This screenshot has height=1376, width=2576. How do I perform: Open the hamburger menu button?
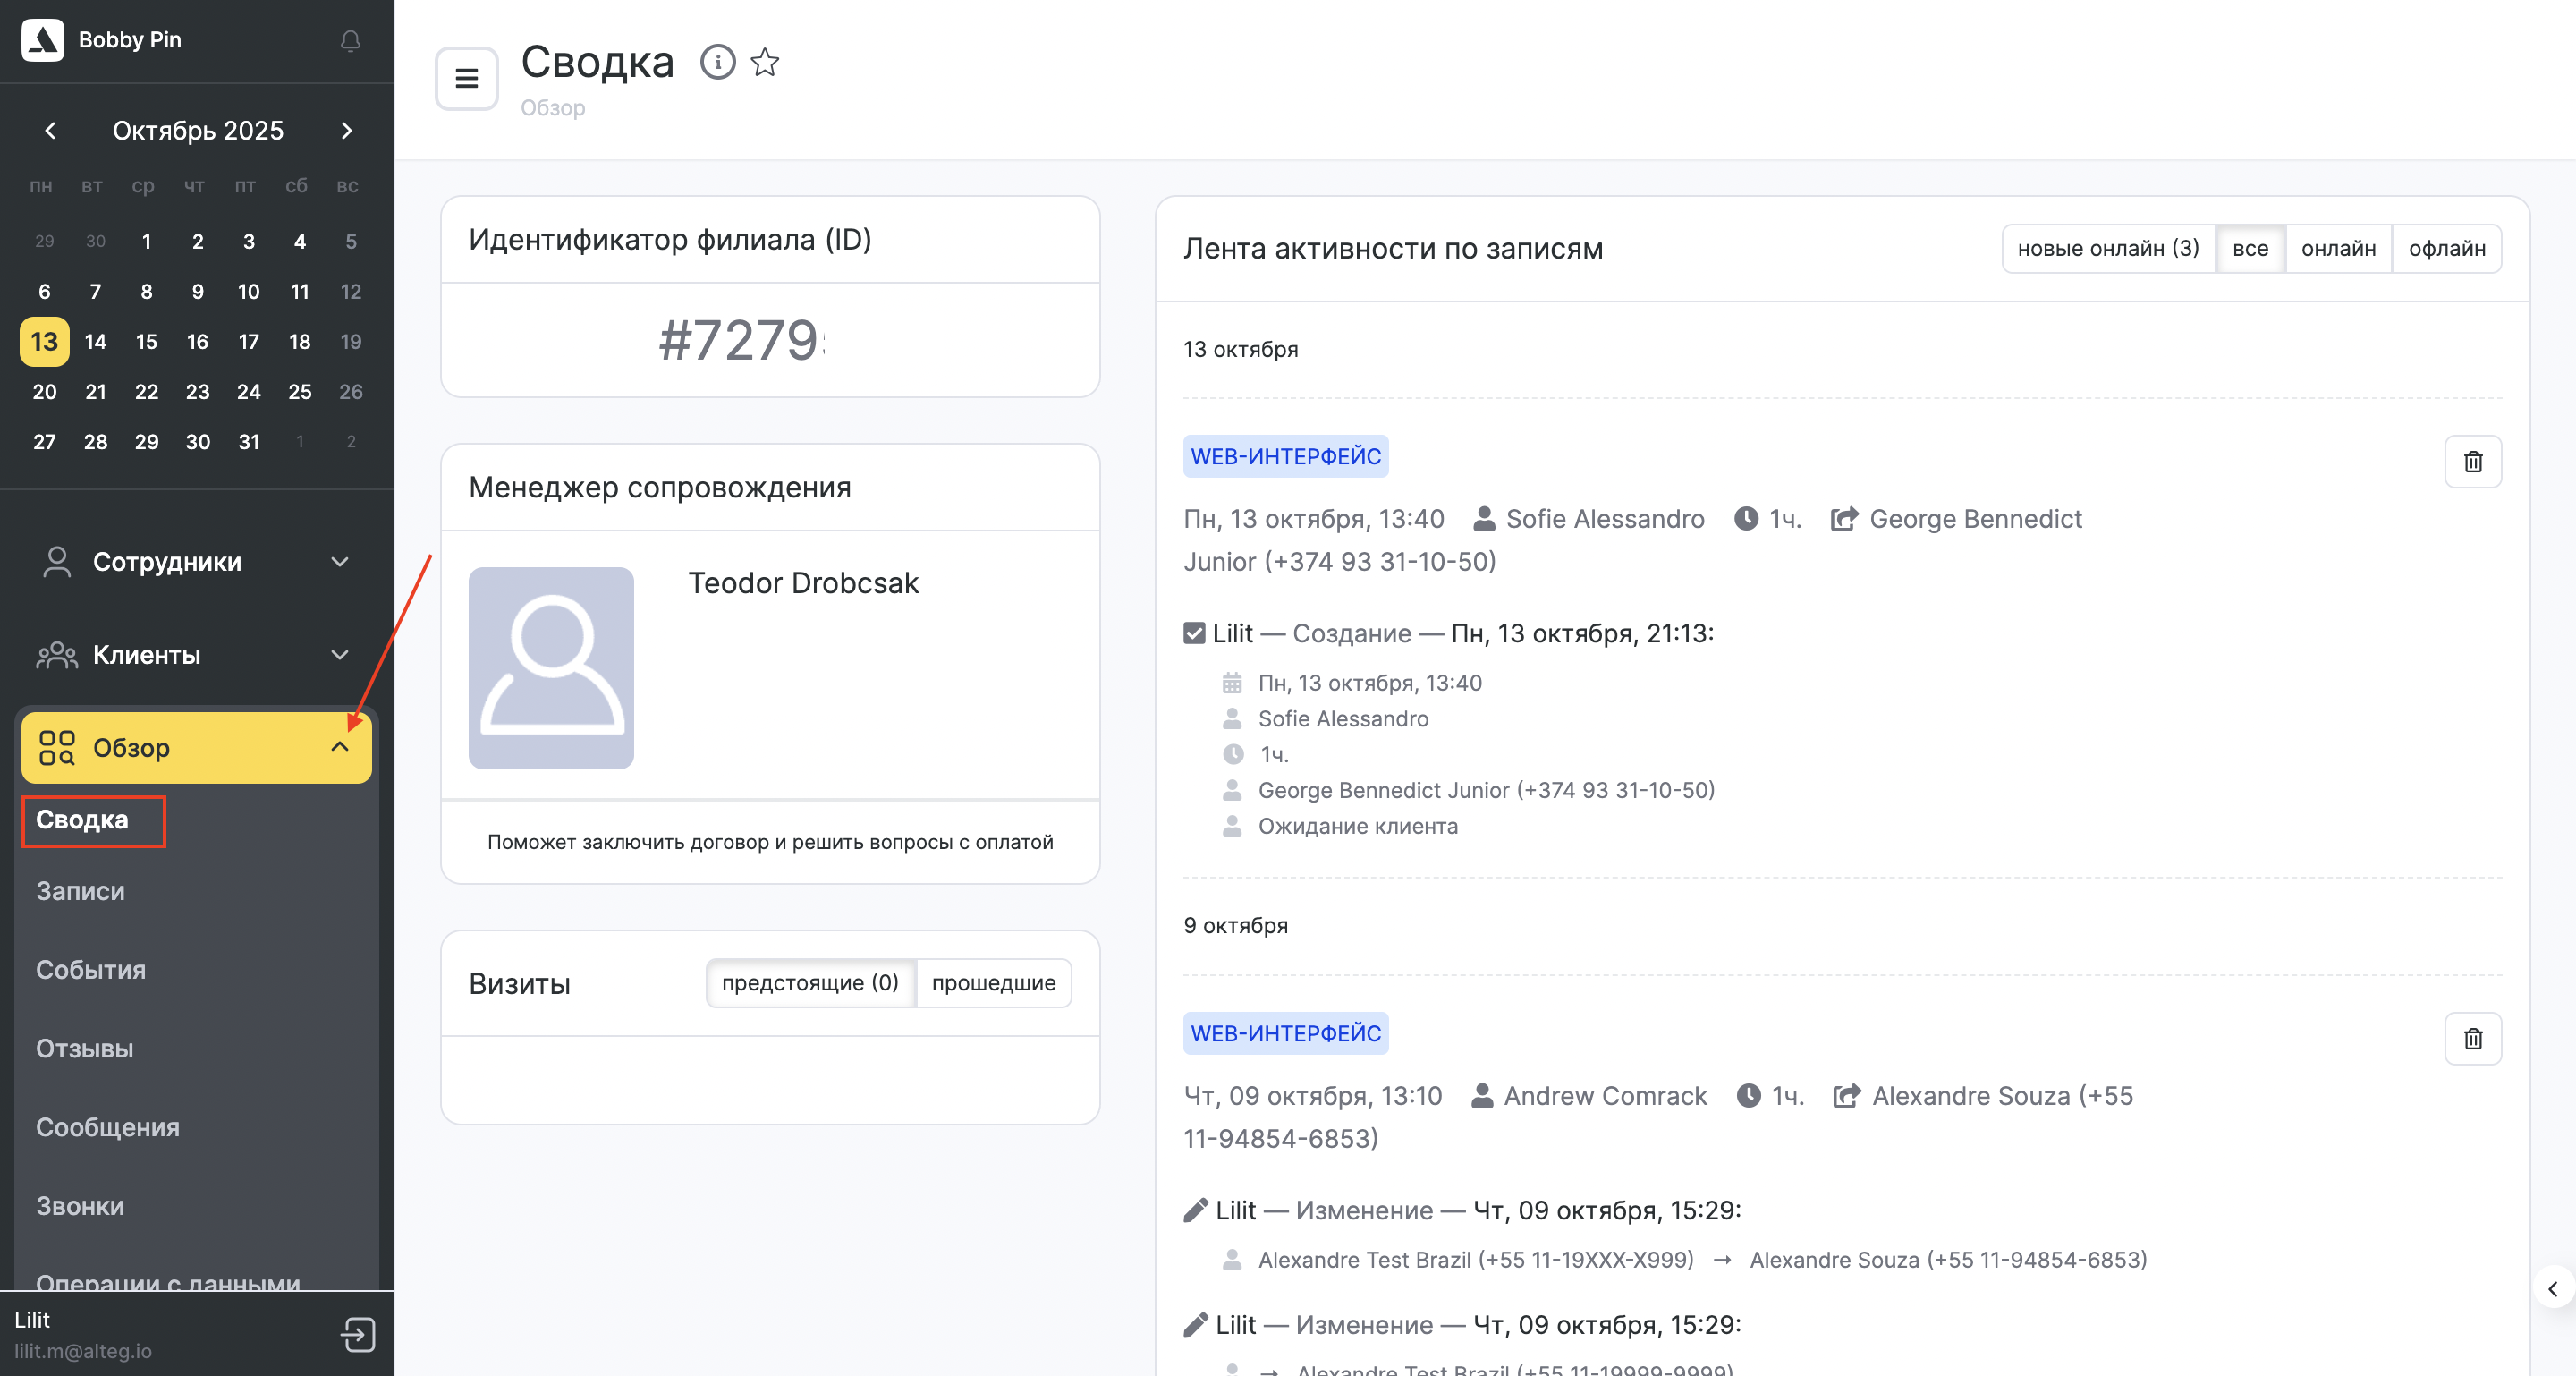(x=466, y=78)
